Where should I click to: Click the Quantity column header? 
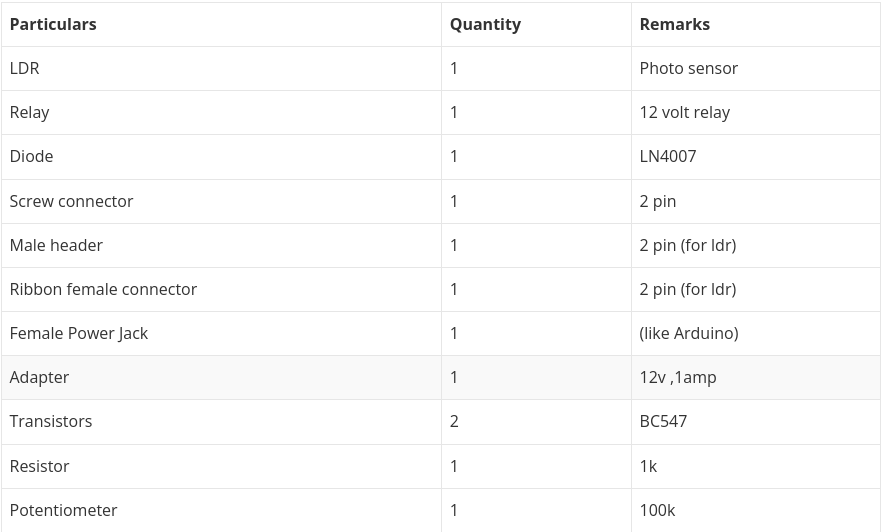point(485,24)
